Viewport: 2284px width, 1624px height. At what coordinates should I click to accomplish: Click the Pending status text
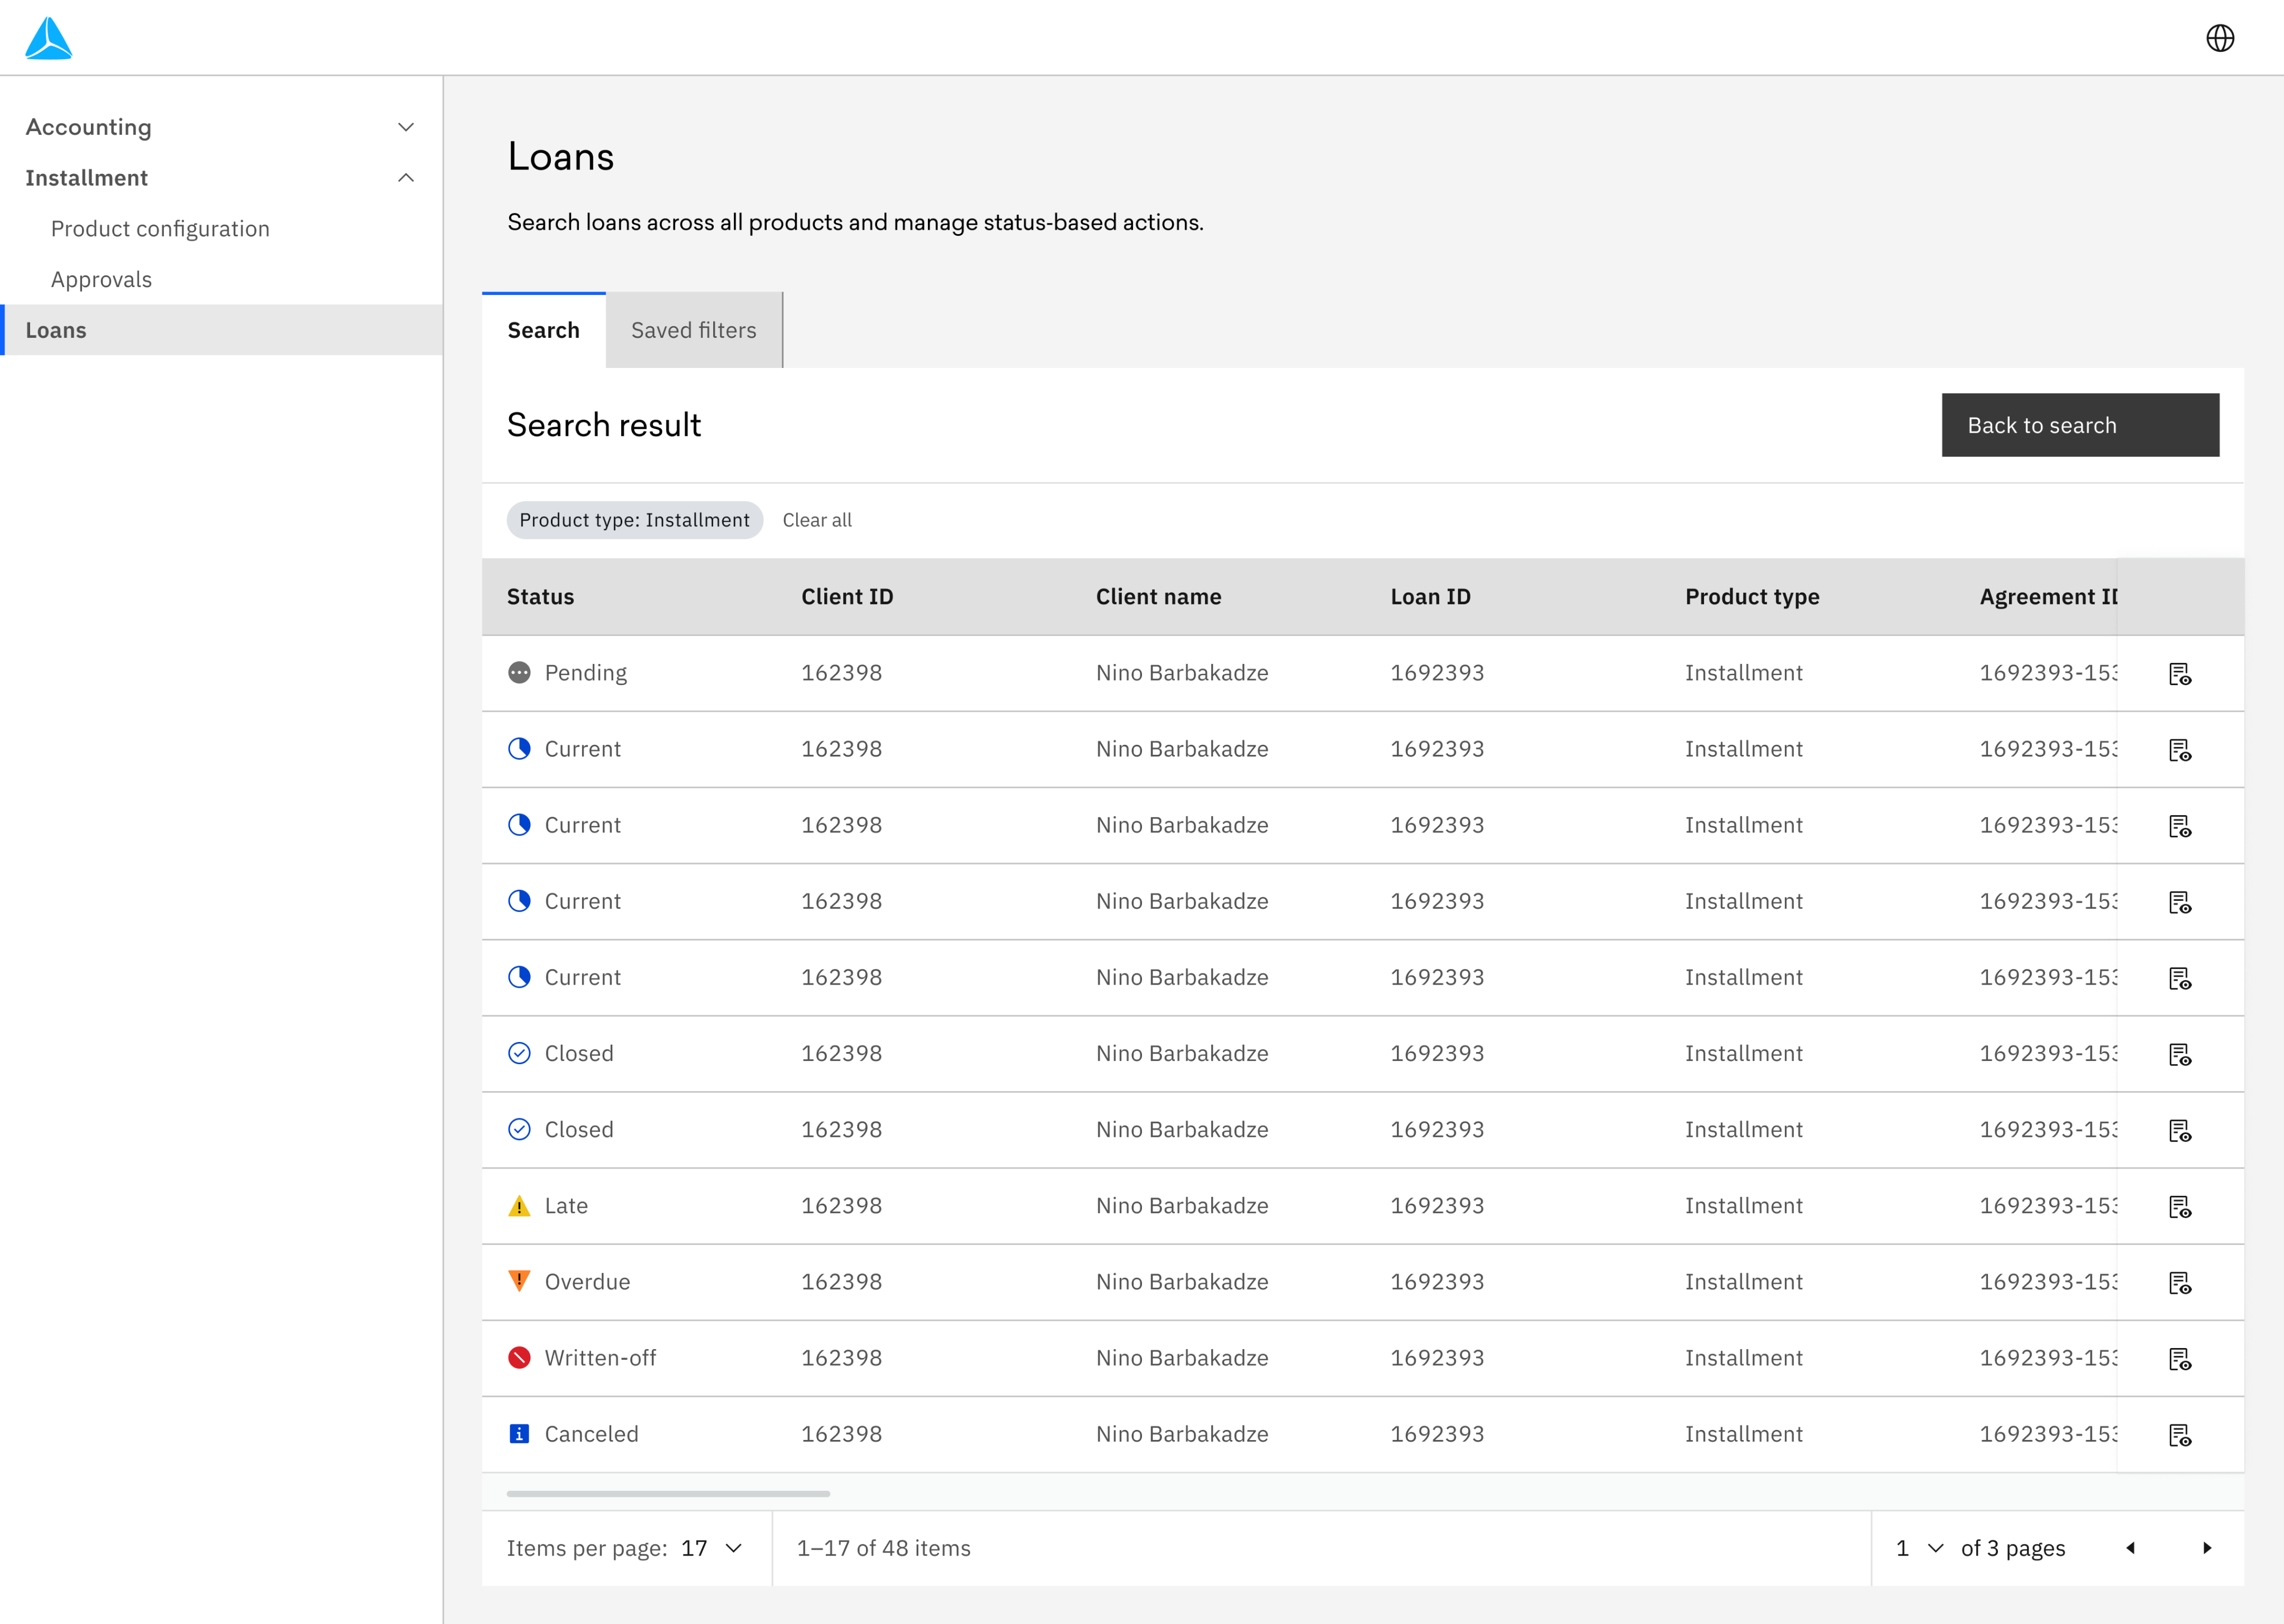(x=586, y=673)
